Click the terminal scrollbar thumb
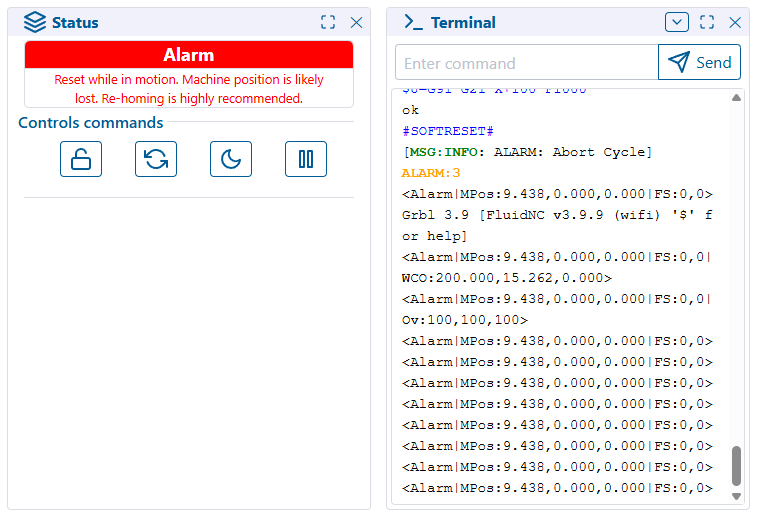 [737, 464]
